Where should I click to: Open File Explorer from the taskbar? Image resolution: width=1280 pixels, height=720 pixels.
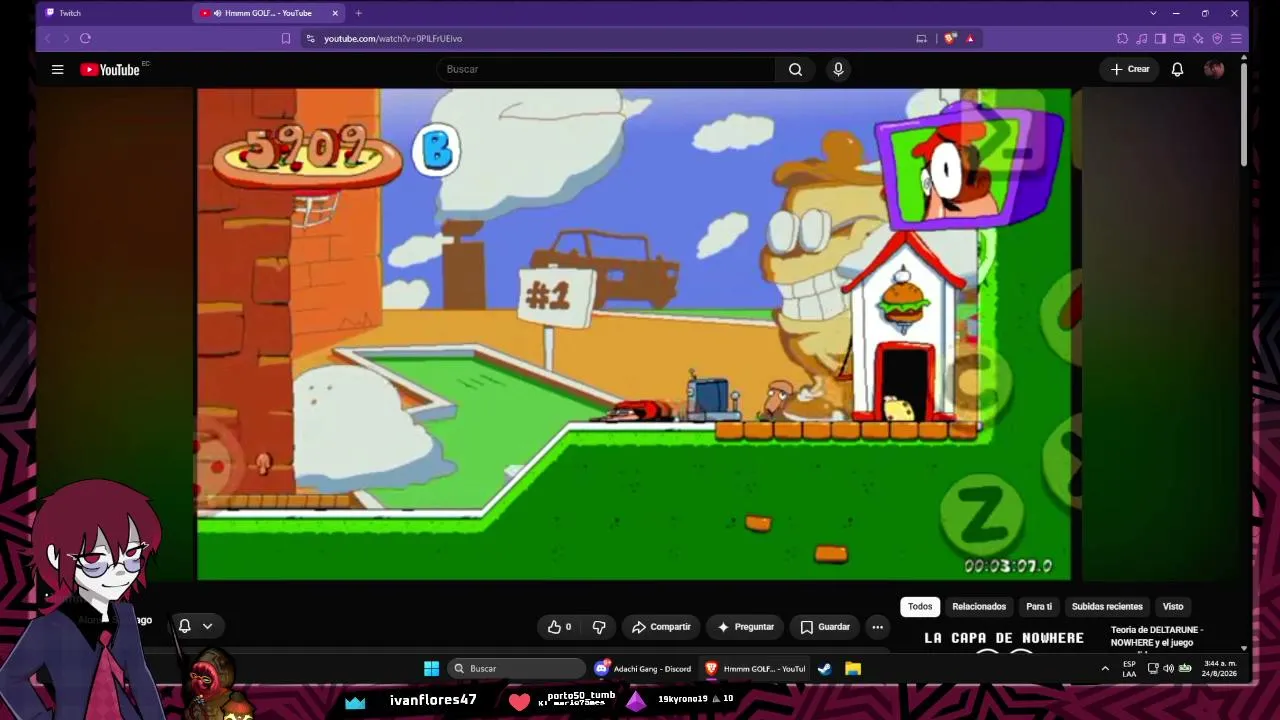tap(853, 668)
